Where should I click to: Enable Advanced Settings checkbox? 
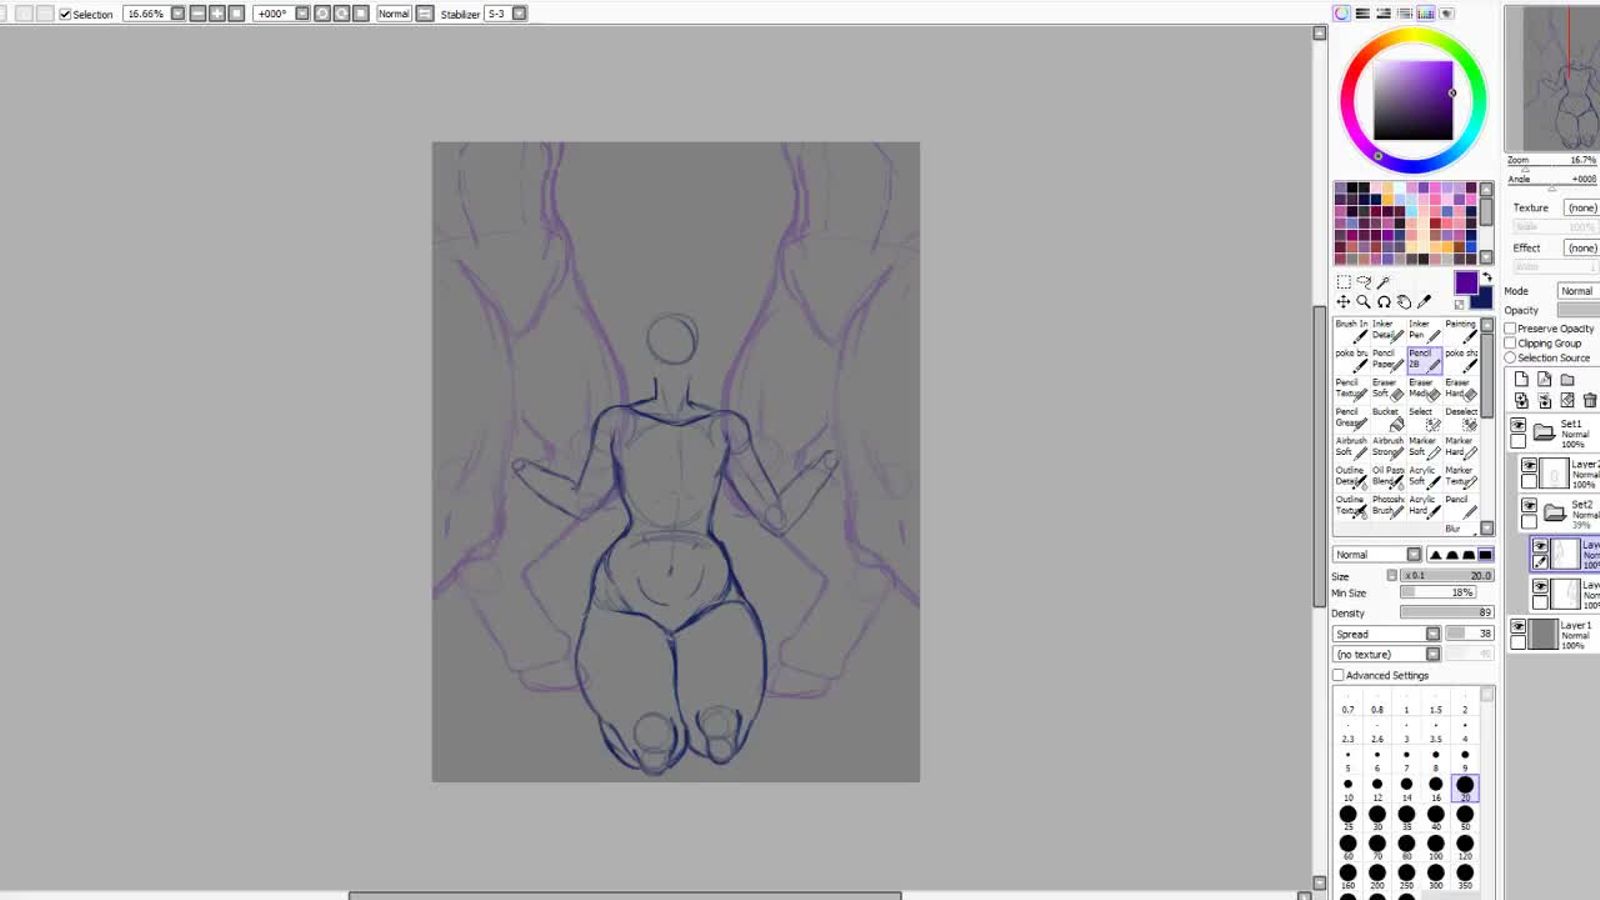click(1338, 675)
